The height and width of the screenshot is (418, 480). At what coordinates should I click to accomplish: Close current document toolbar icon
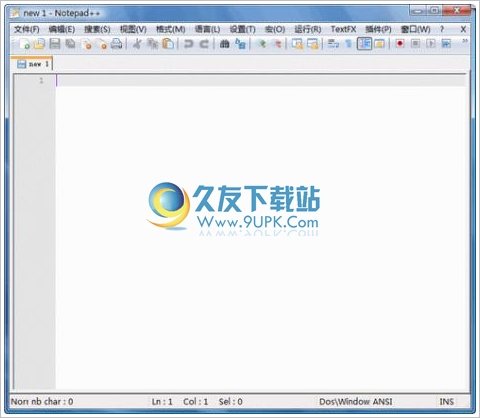86,44
